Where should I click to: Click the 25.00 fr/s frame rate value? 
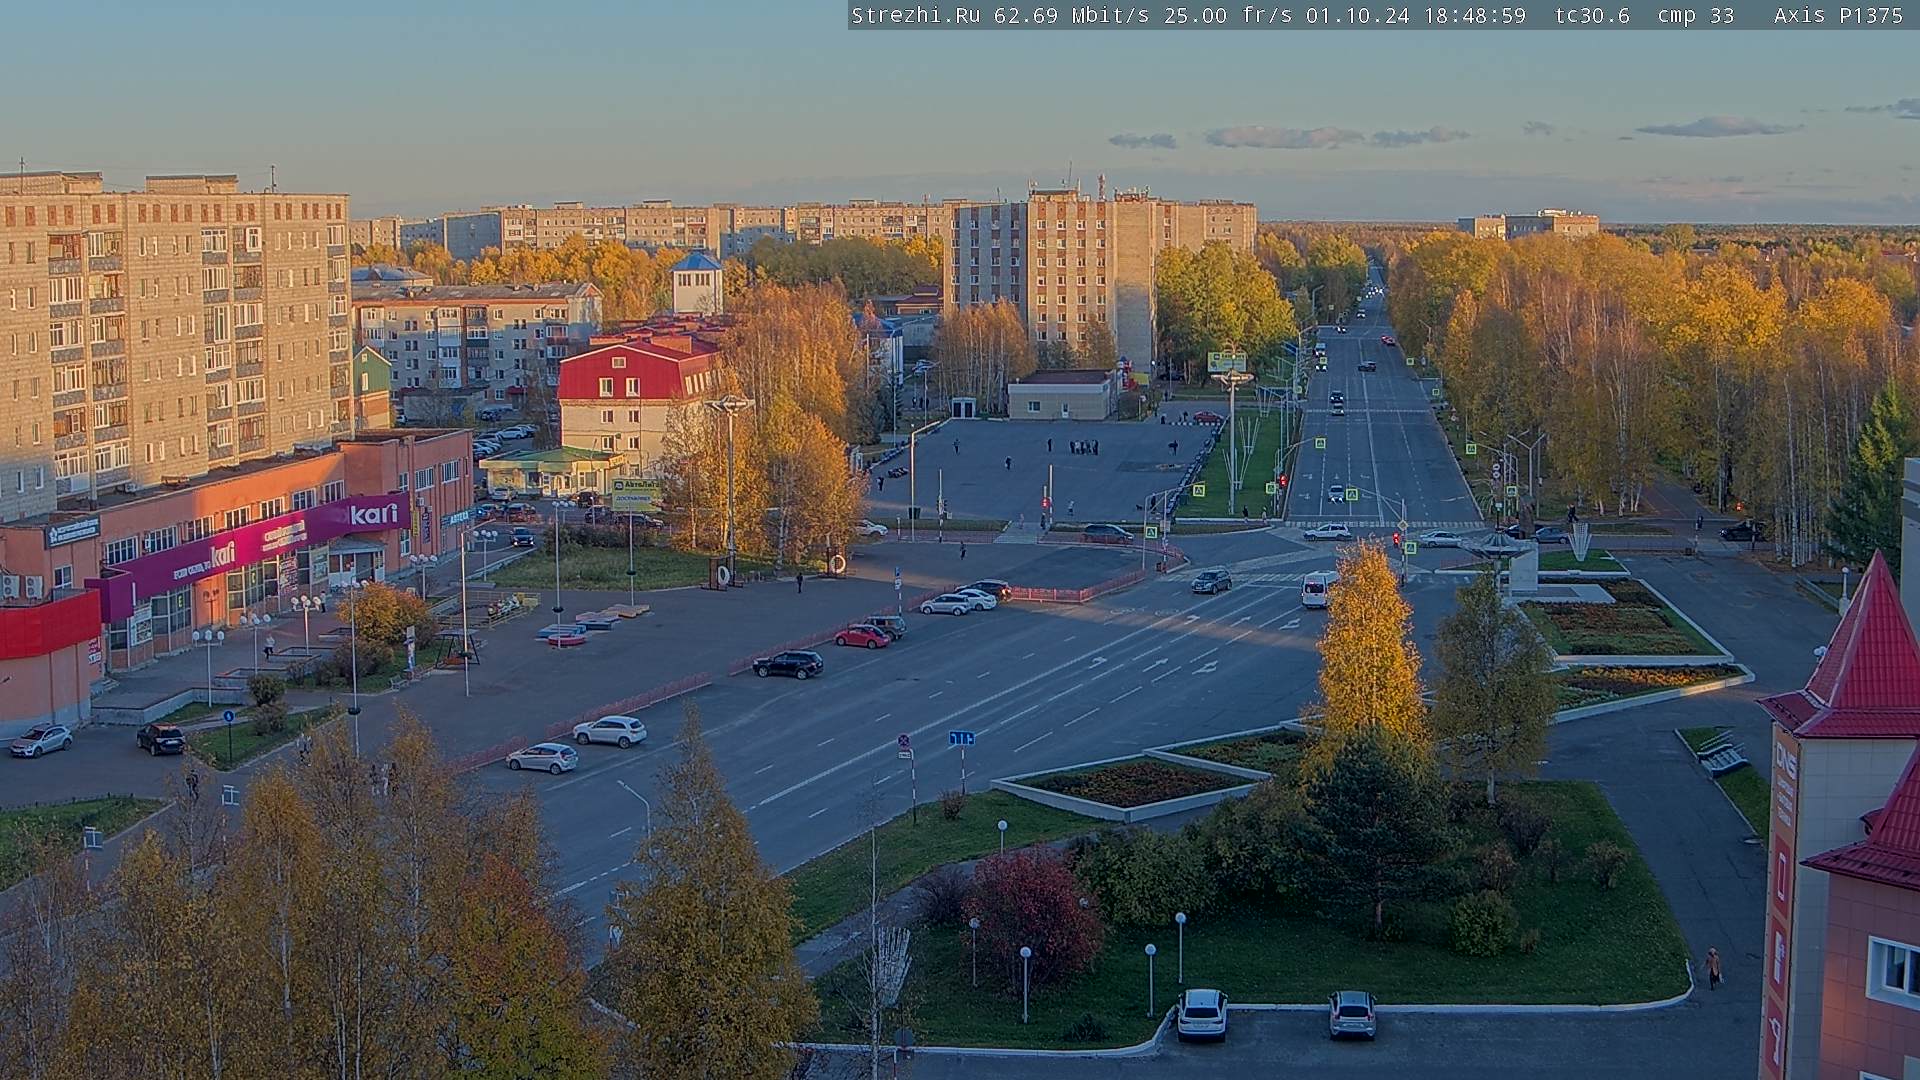(1228, 15)
